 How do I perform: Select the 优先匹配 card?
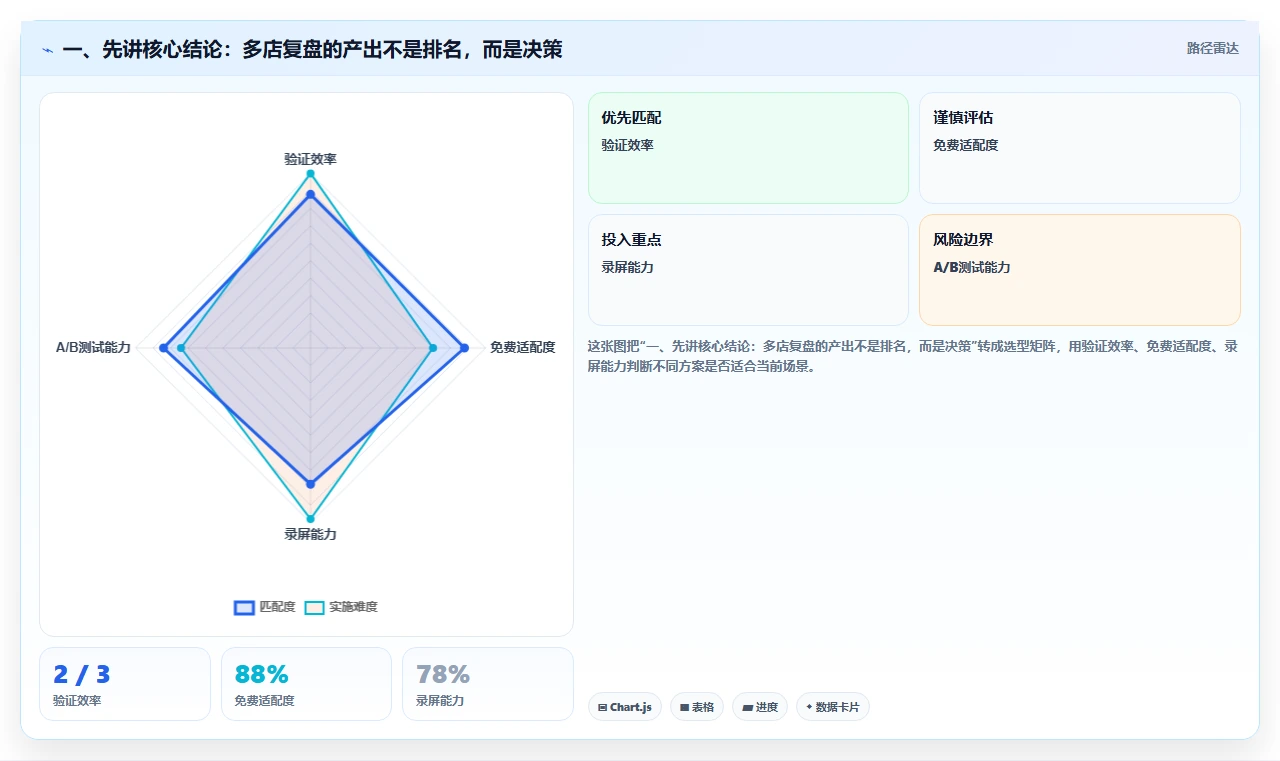pos(748,148)
